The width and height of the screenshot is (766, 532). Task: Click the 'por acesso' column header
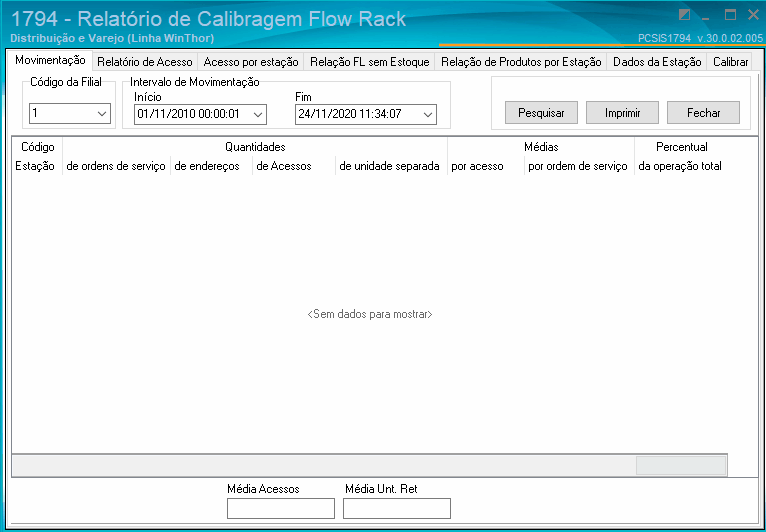click(x=486, y=166)
